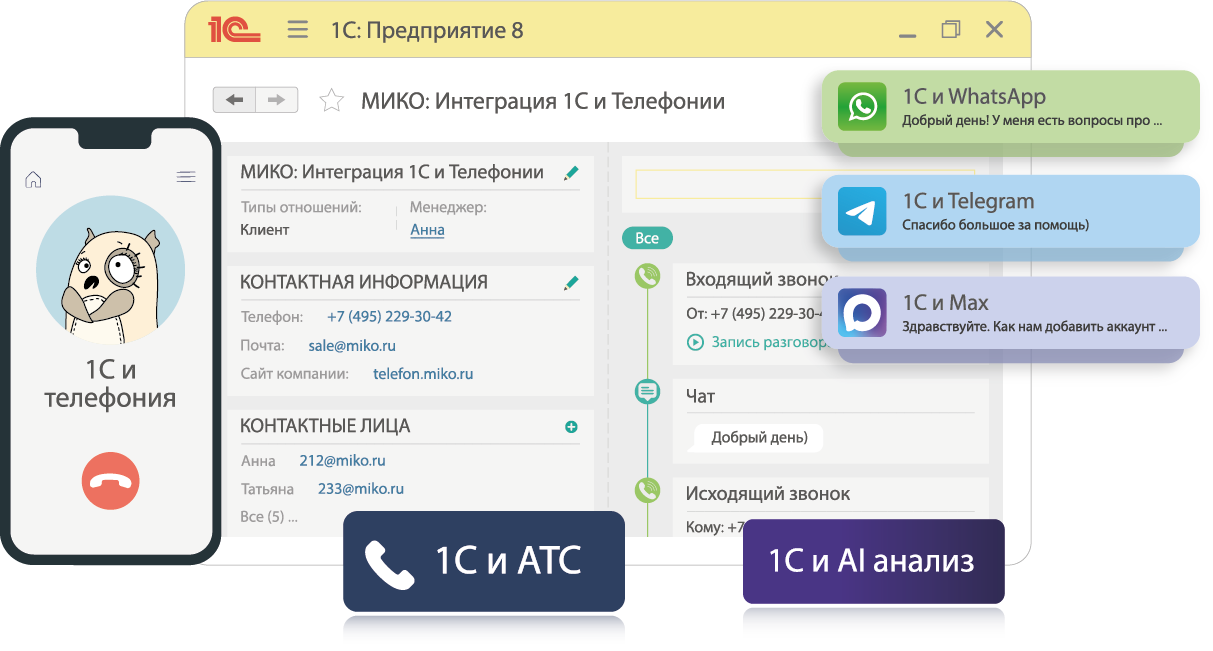
Task: Click the 1C logo in the title bar
Action: [x=236, y=28]
